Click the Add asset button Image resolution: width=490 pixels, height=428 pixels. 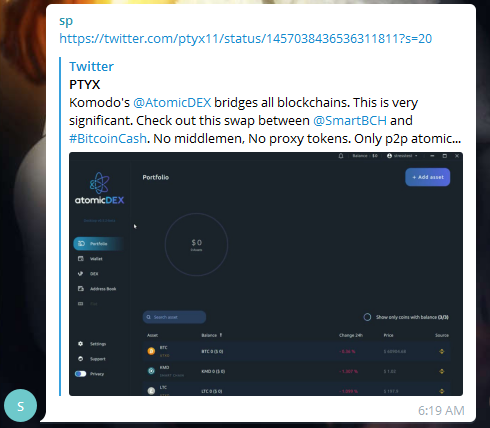pyautogui.click(x=428, y=177)
